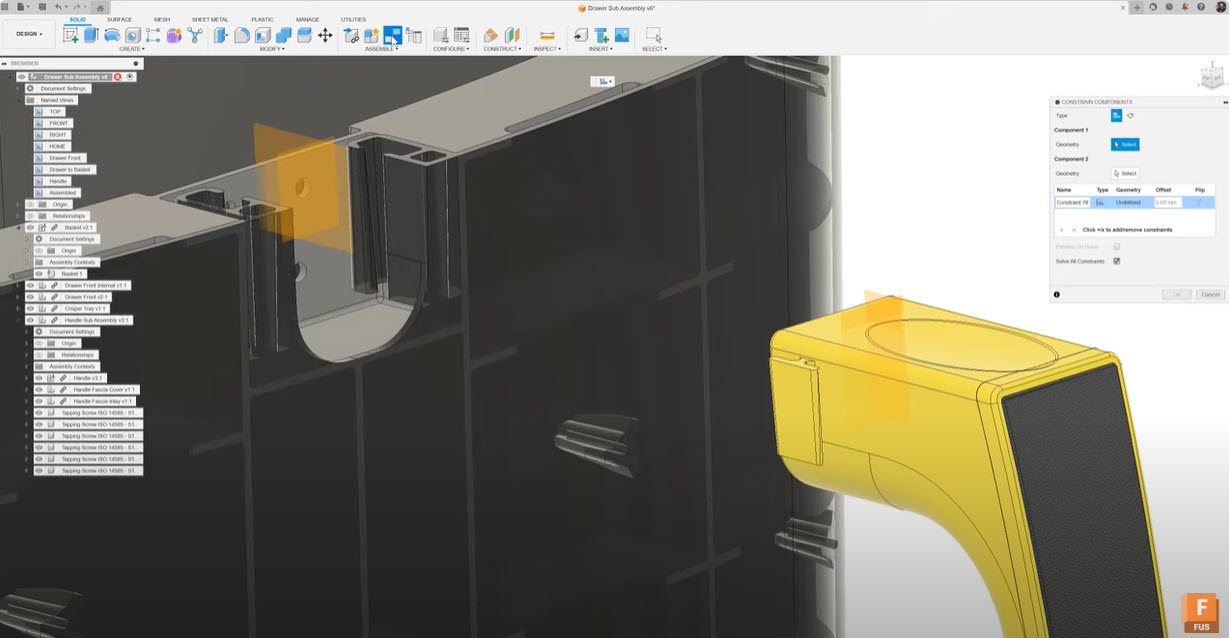Select the Insert Derive icon
Image resolution: width=1229 pixels, height=638 pixels.
[580, 35]
